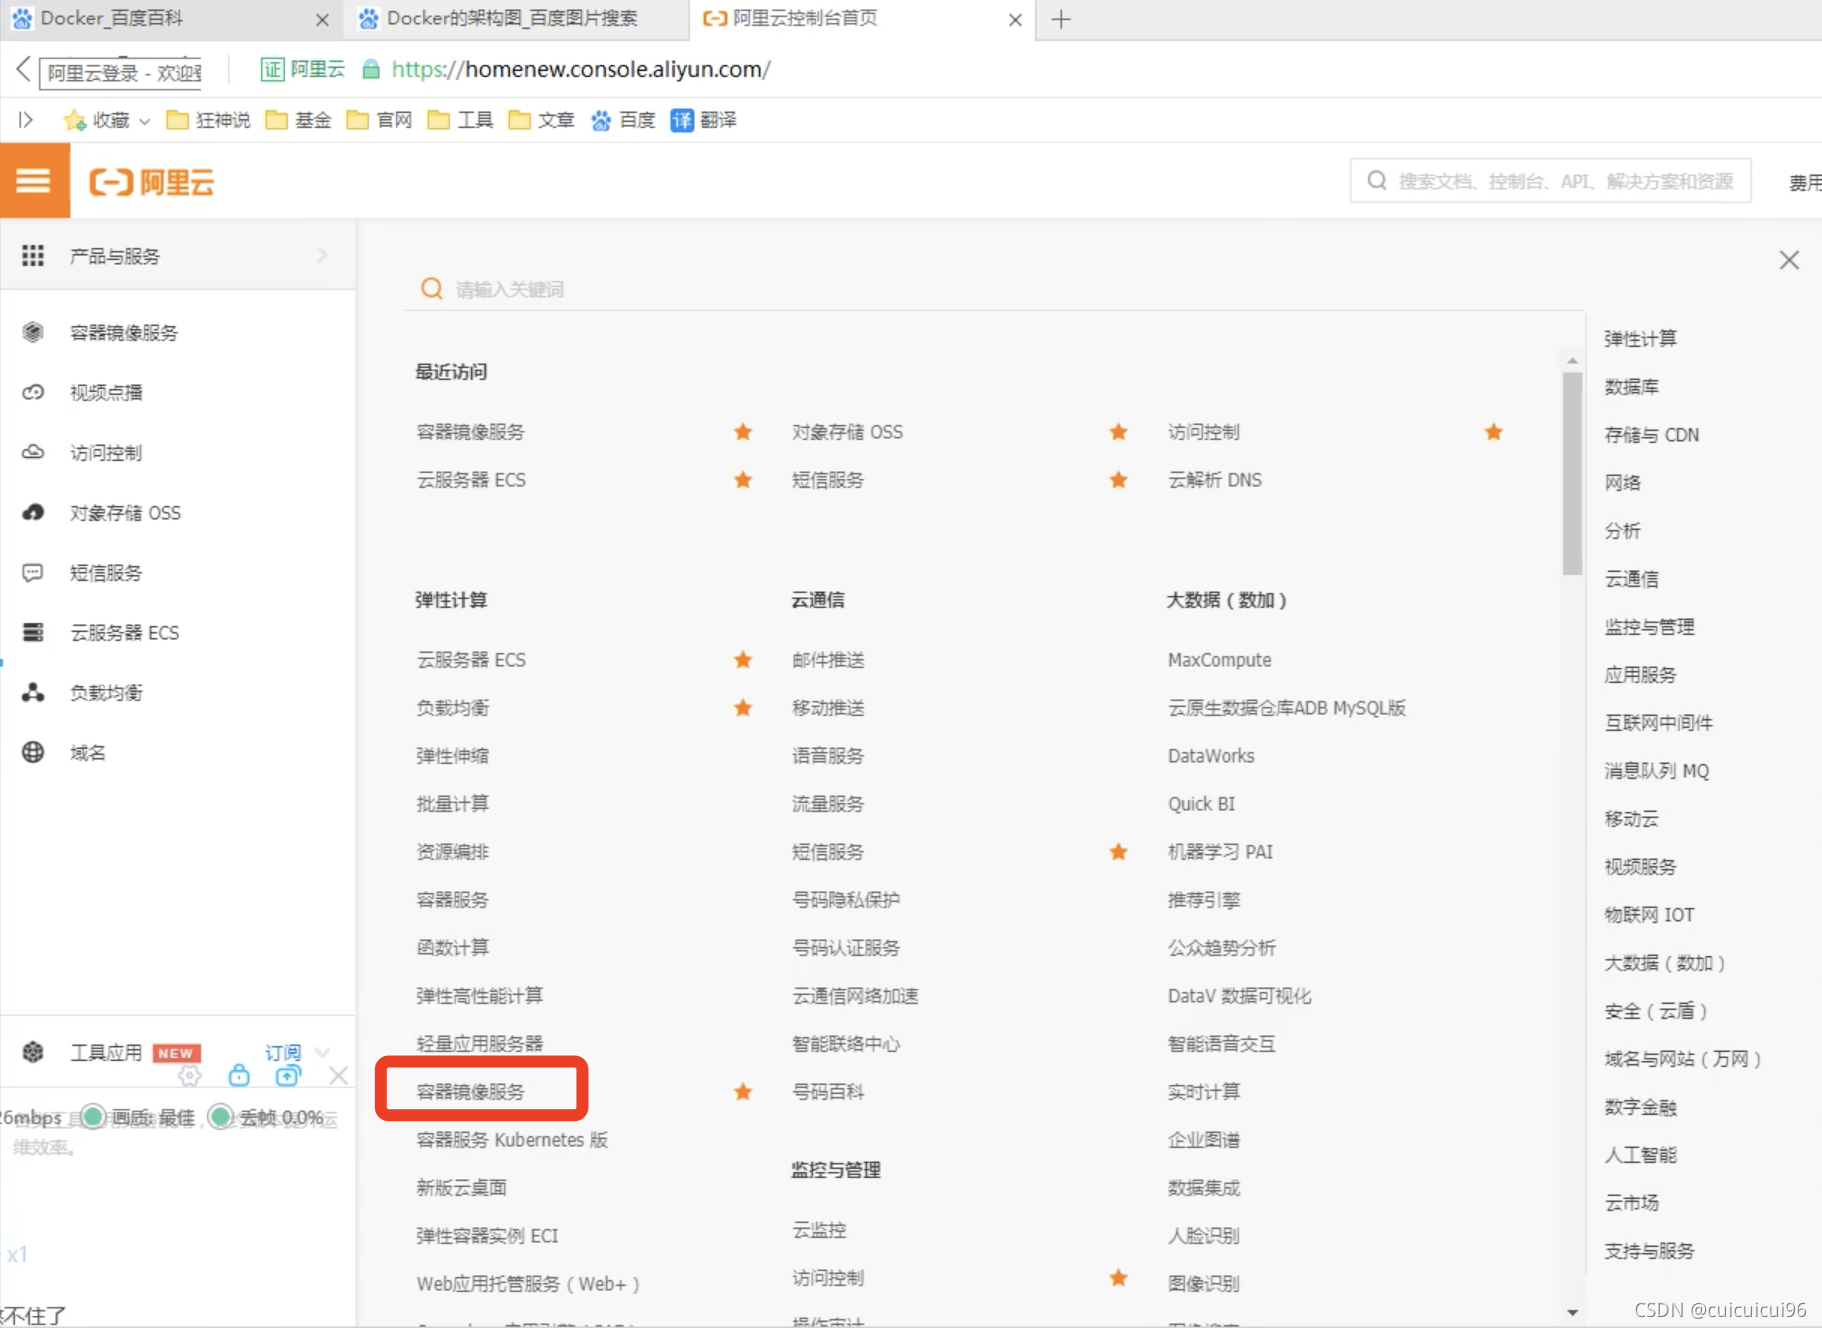This screenshot has height=1328, width=1822.
Task: Open the 百度 bookmark
Action: click(623, 120)
